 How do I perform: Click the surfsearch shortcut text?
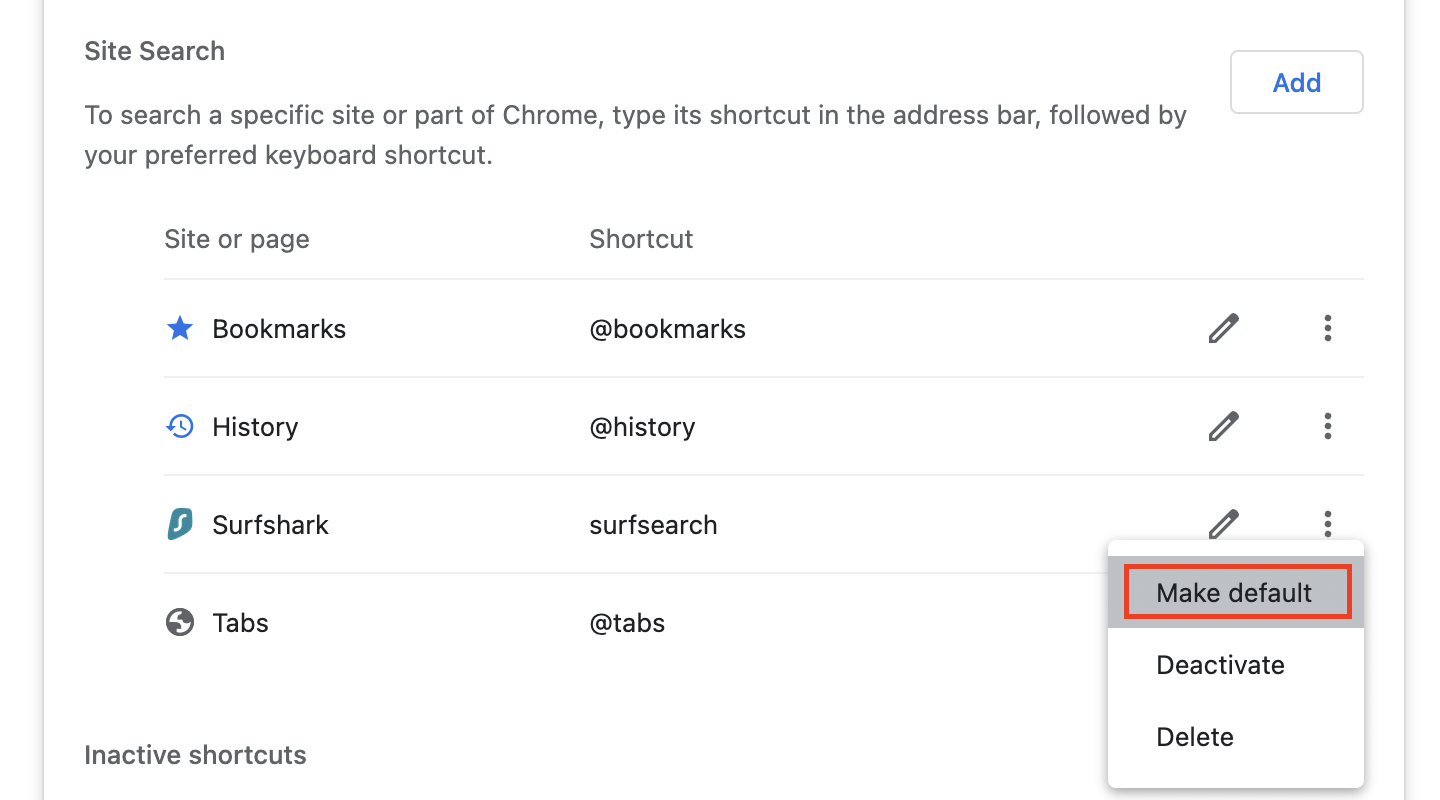coord(653,525)
